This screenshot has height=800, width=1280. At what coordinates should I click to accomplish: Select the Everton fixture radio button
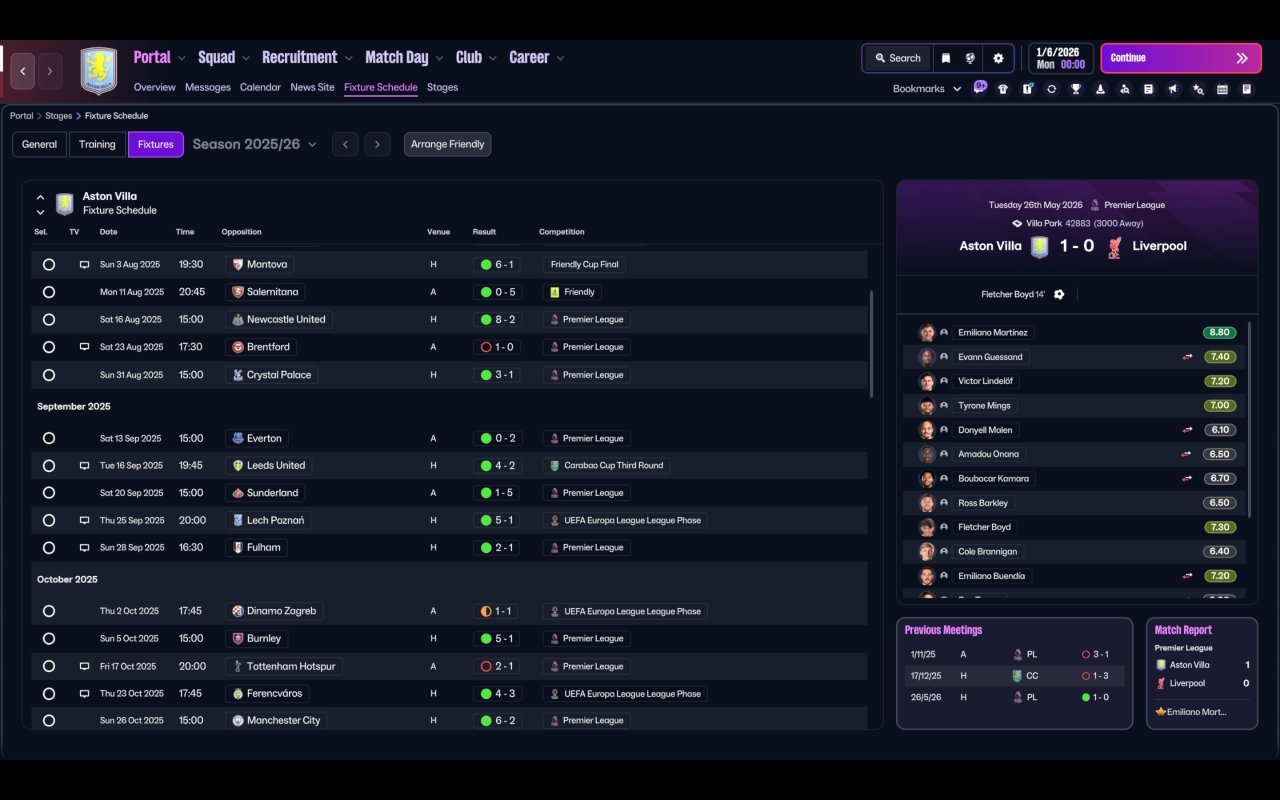click(49, 438)
